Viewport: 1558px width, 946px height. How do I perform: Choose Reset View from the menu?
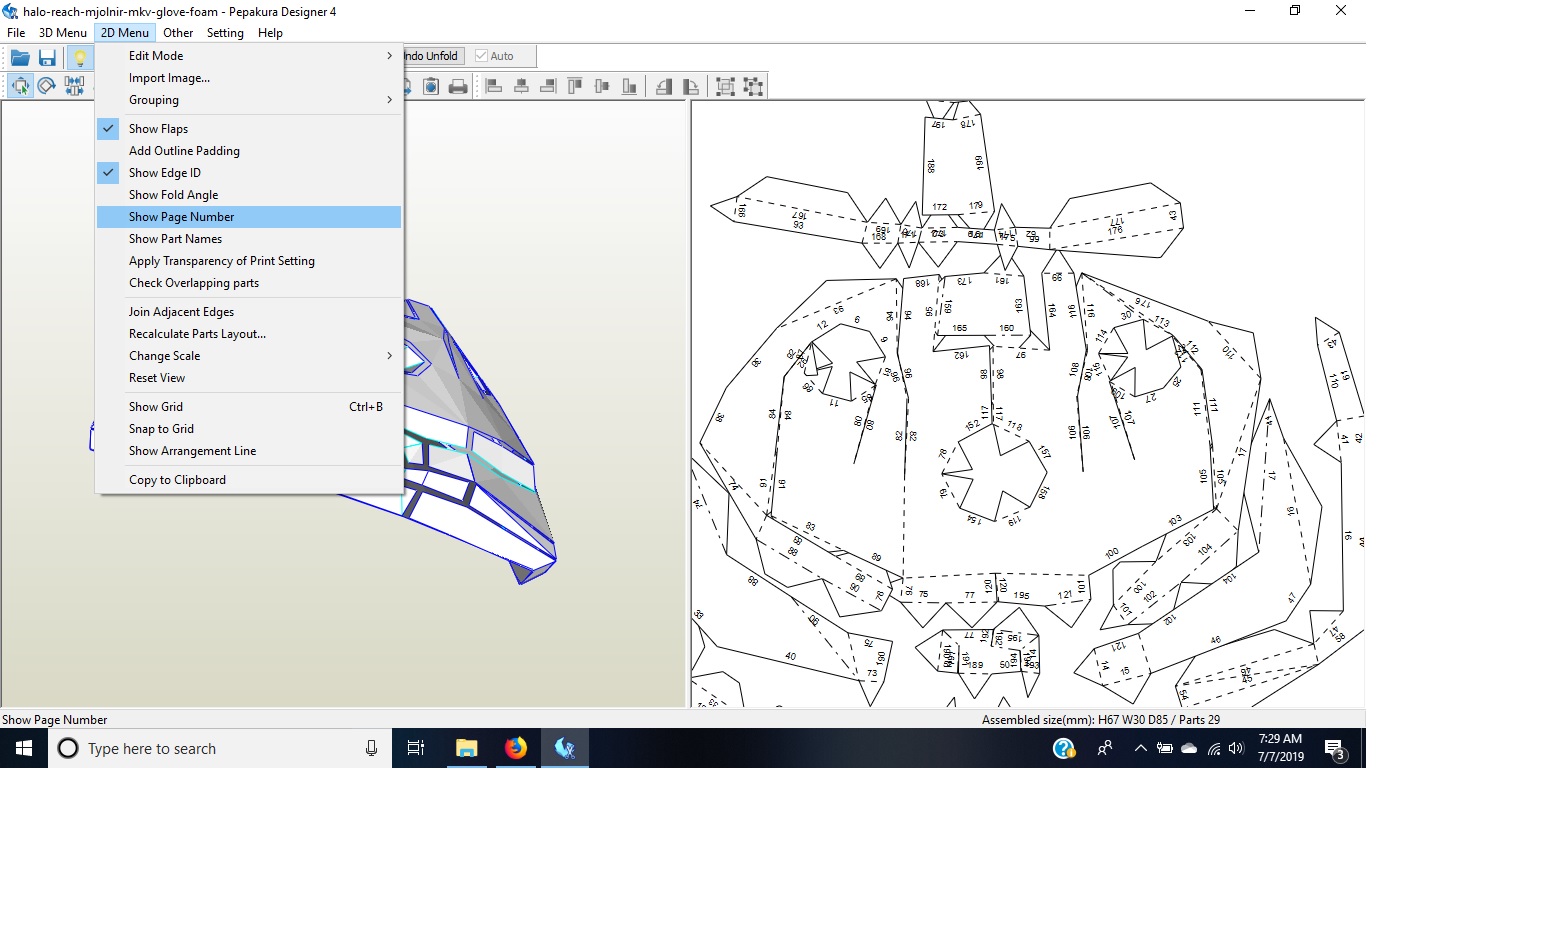click(x=249, y=378)
